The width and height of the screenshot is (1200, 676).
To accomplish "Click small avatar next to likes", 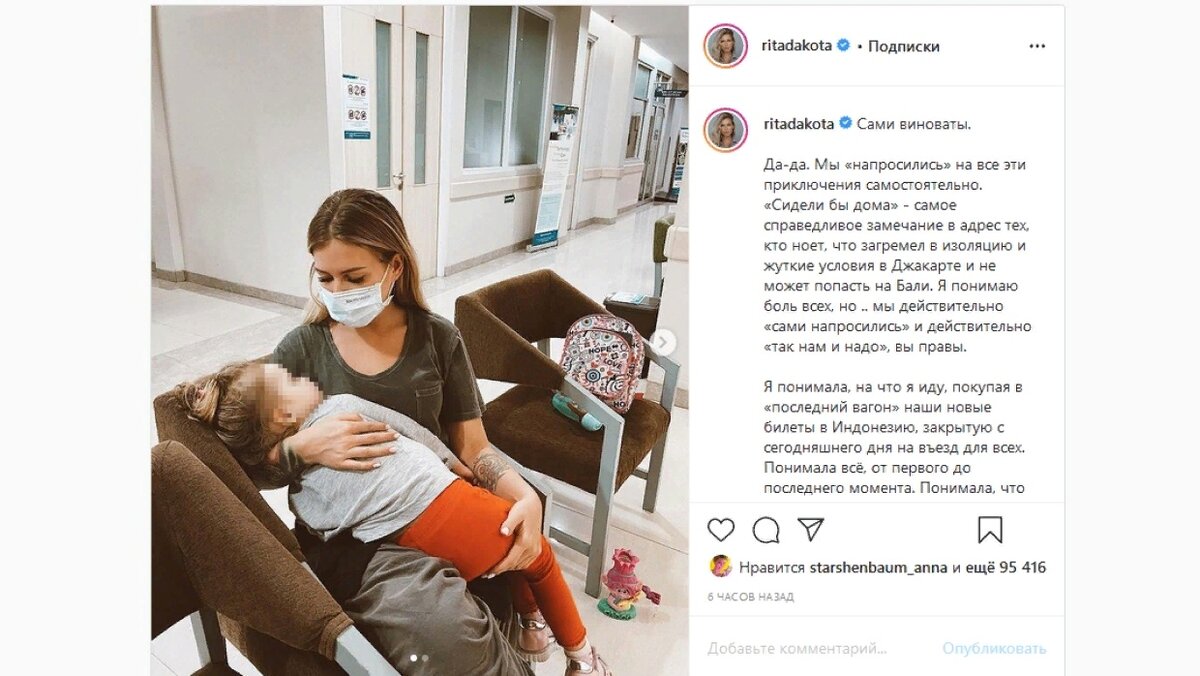I will click(720, 567).
